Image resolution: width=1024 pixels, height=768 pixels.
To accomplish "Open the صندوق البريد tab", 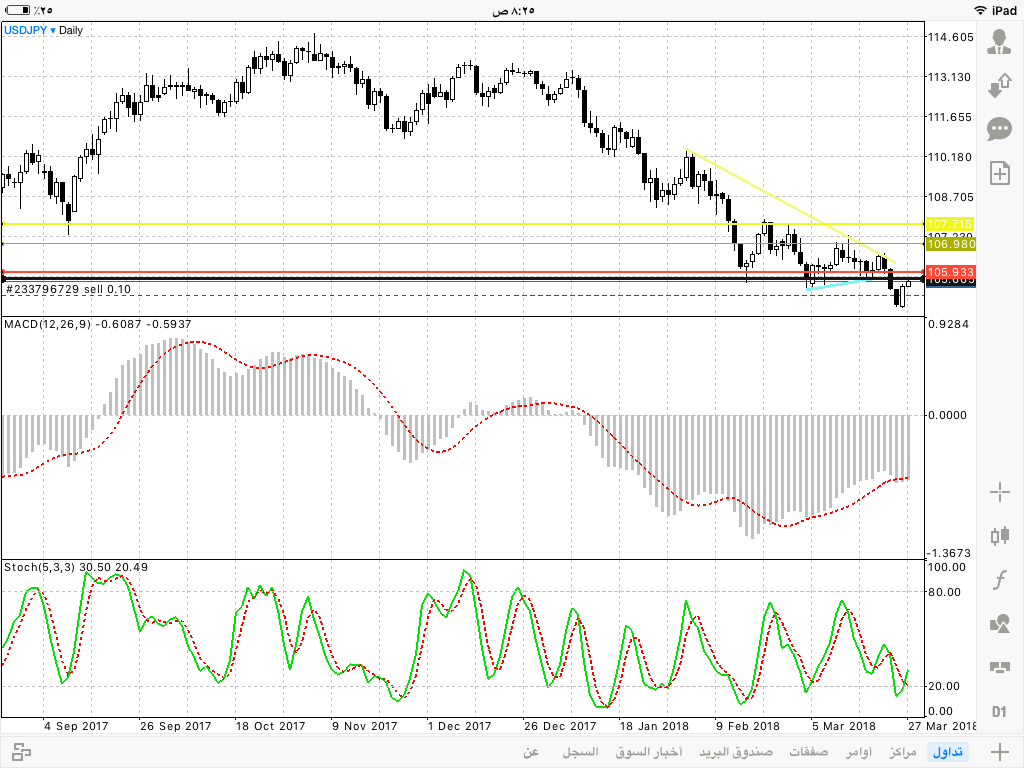I will tap(735, 752).
